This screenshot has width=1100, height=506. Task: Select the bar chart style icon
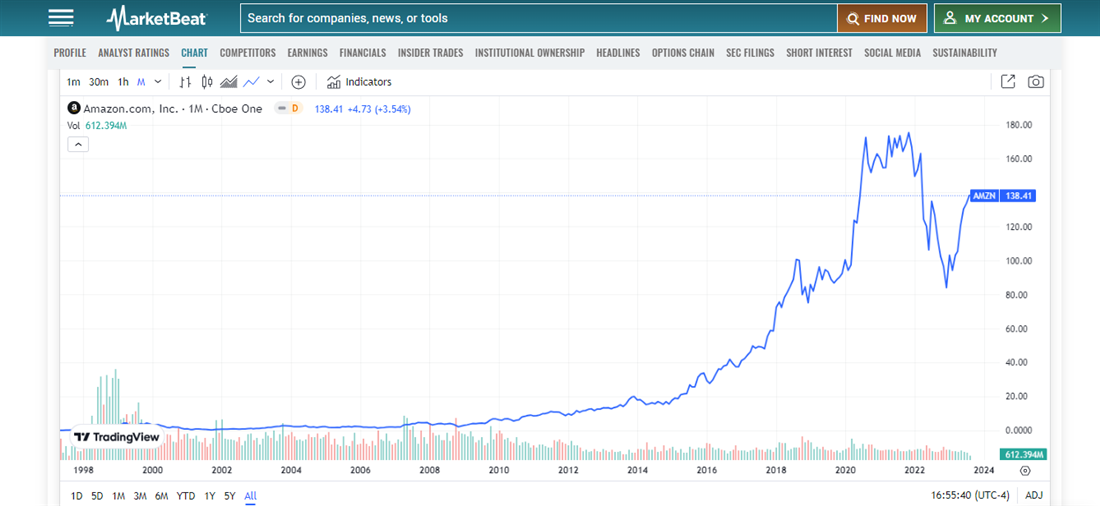185,82
